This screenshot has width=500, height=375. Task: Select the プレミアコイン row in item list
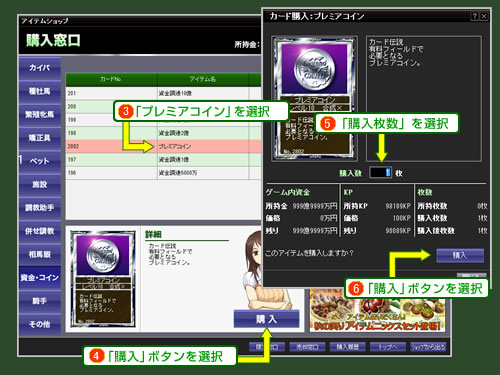click(163, 146)
